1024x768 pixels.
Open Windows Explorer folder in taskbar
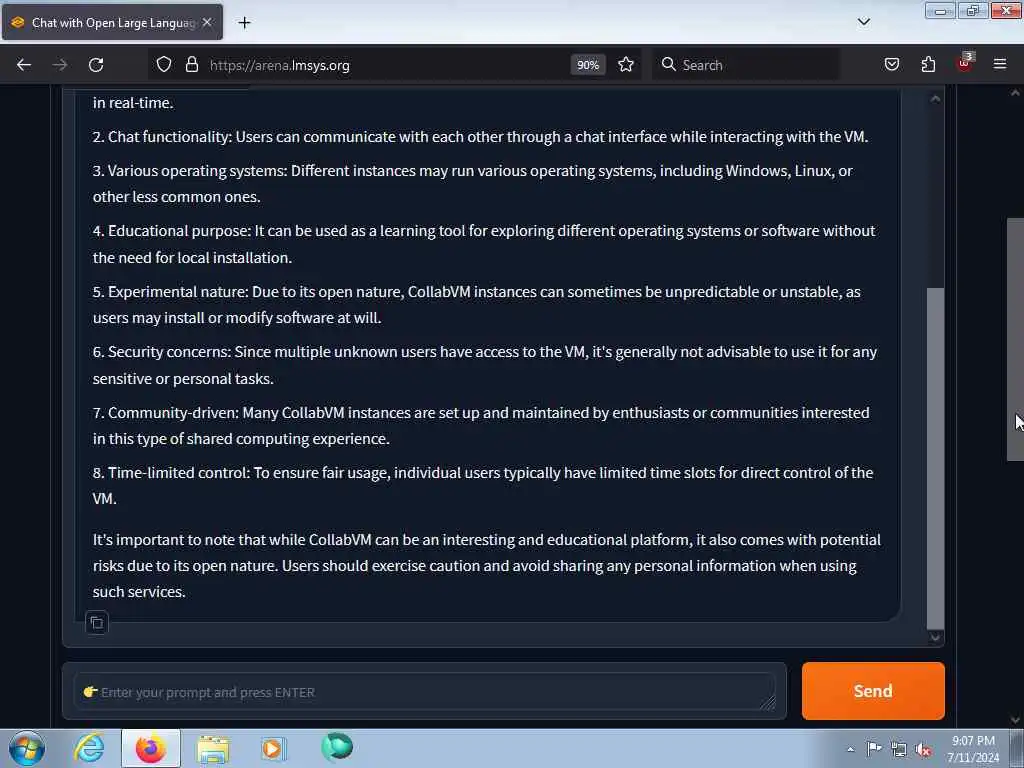(x=213, y=749)
